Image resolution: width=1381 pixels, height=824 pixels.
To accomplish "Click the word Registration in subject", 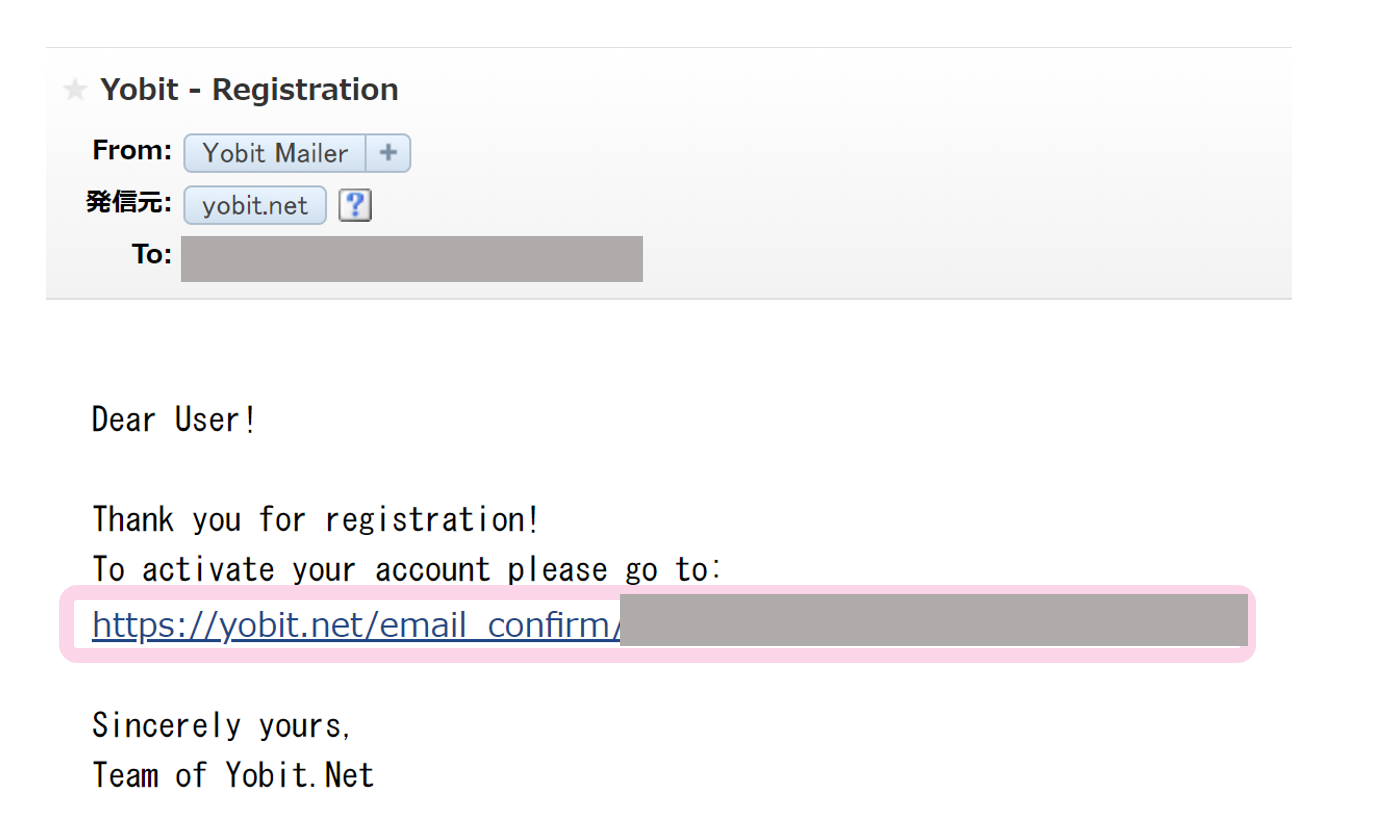I will (305, 91).
